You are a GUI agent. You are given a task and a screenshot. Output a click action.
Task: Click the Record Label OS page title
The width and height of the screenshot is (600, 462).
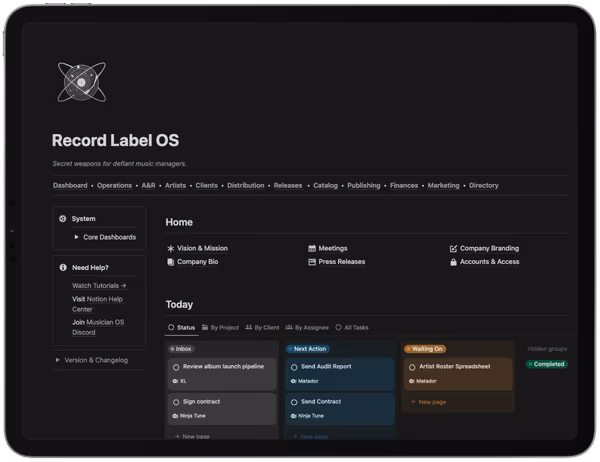(x=116, y=140)
